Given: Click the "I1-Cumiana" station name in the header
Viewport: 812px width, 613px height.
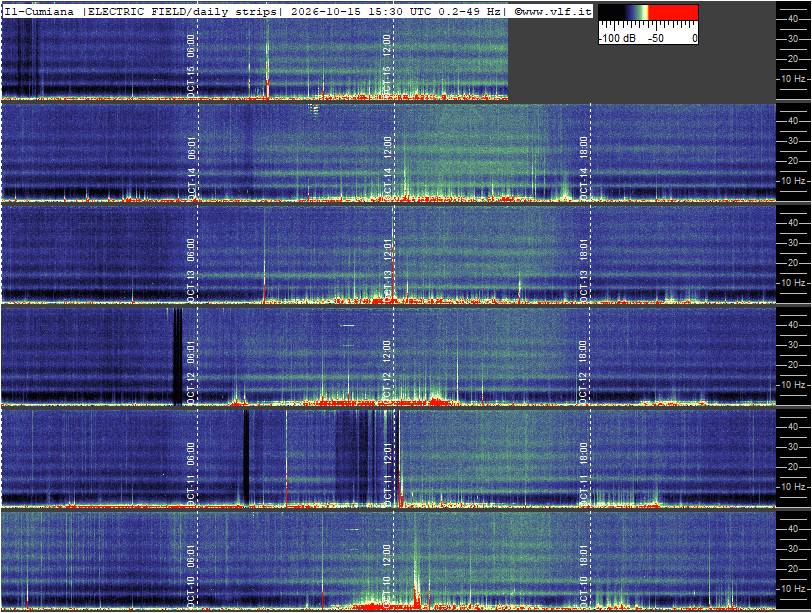Looking at the screenshot, I should 39,11.
